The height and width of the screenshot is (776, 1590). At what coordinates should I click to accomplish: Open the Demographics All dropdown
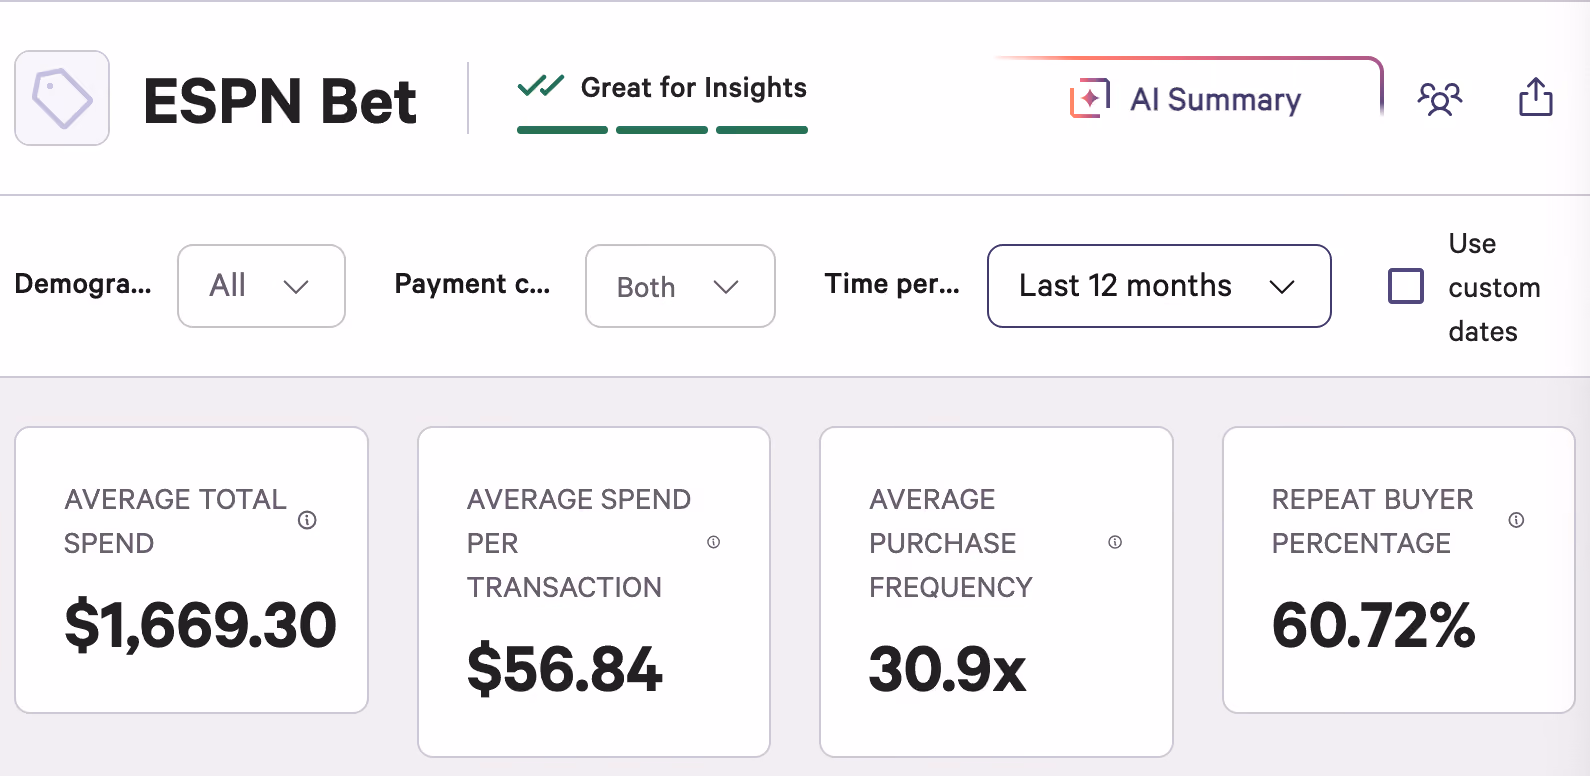(x=261, y=286)
